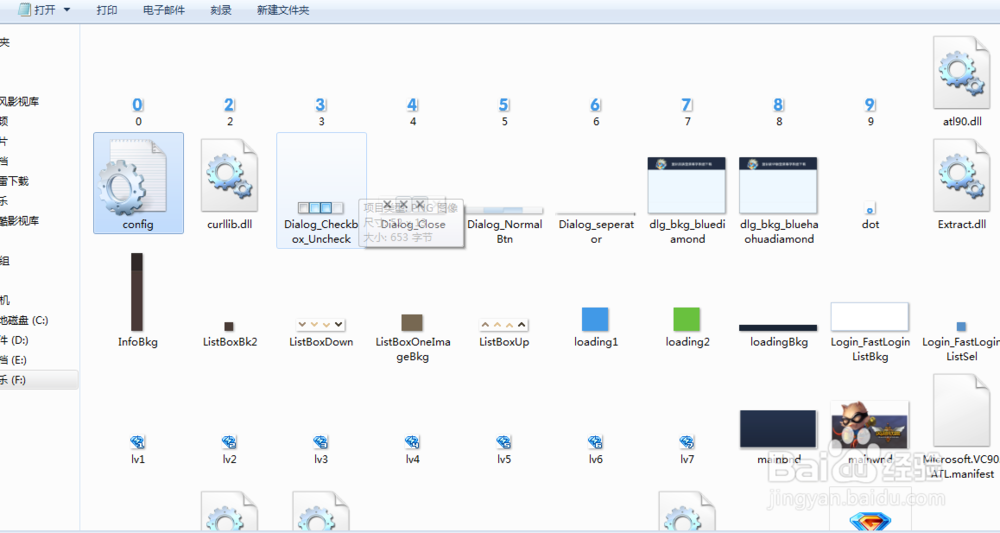
Task: Select the lv6 diamond icon file
Action: coord(595,442)
